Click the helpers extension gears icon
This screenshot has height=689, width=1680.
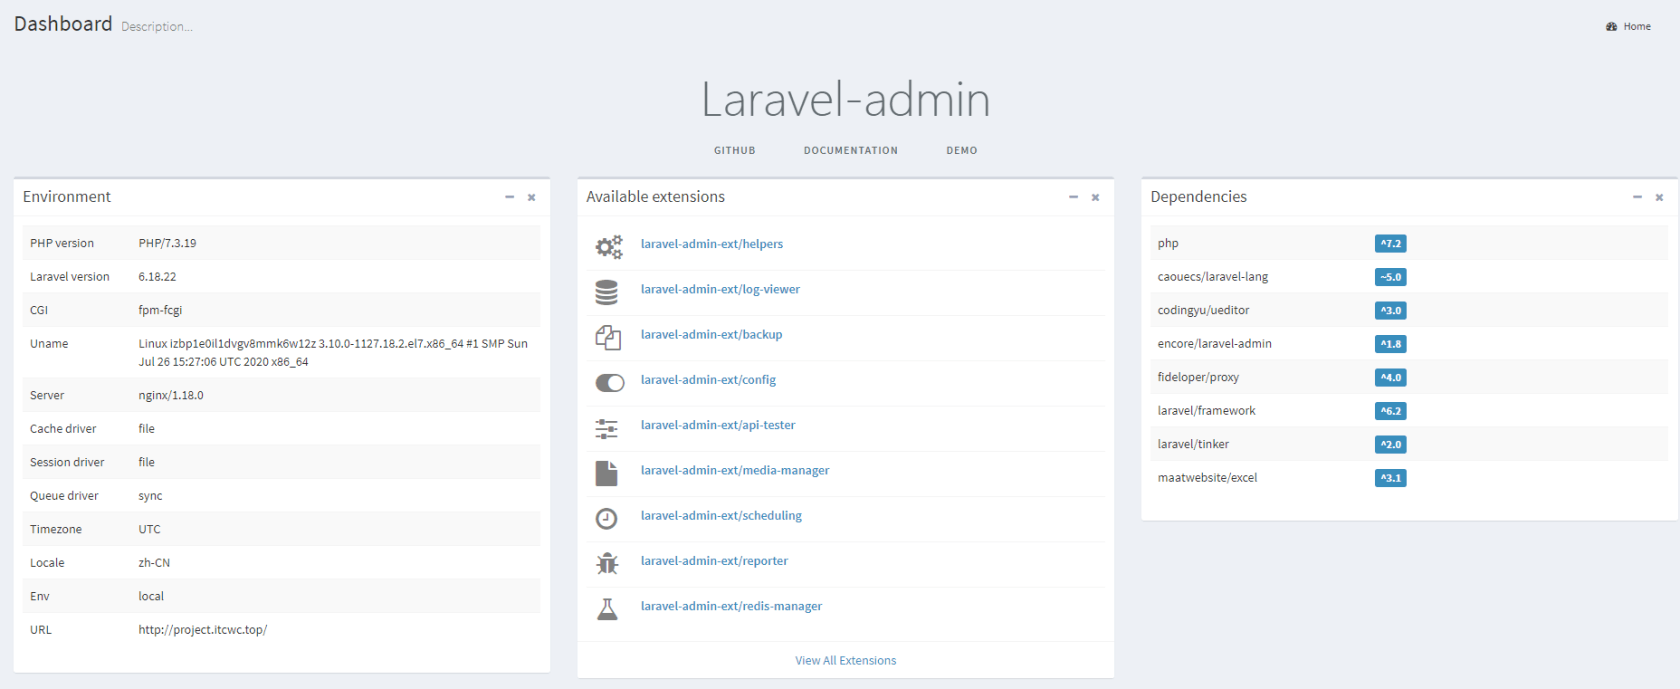(x=609, y=246)
